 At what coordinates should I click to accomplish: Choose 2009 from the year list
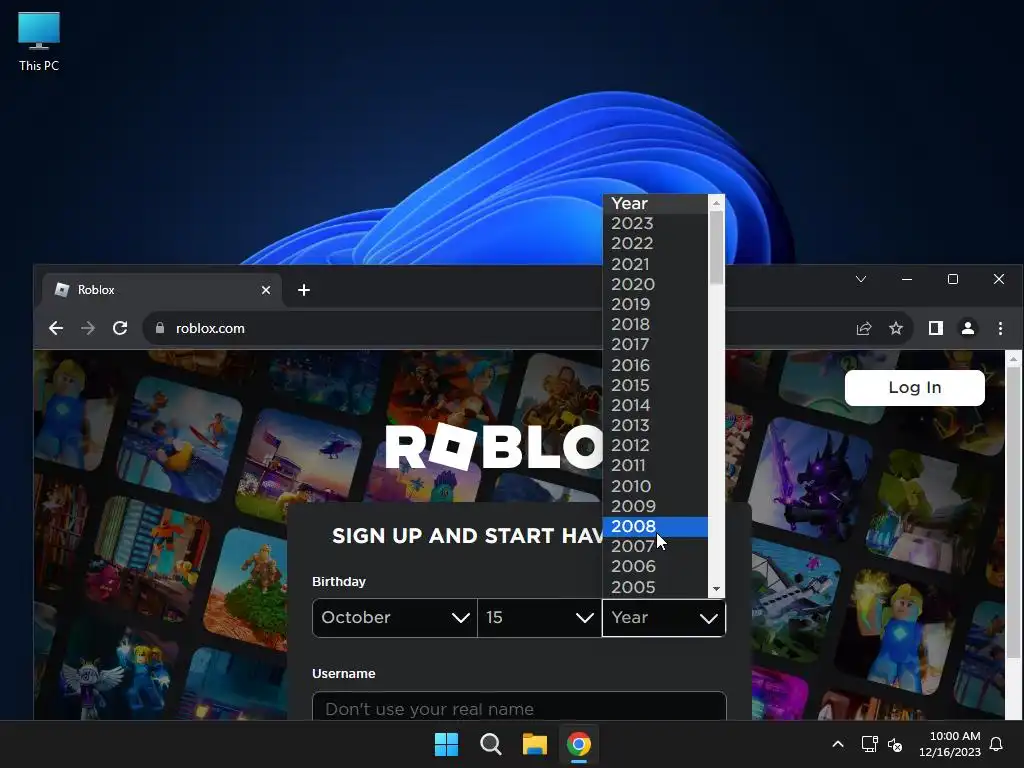point(655,506)
